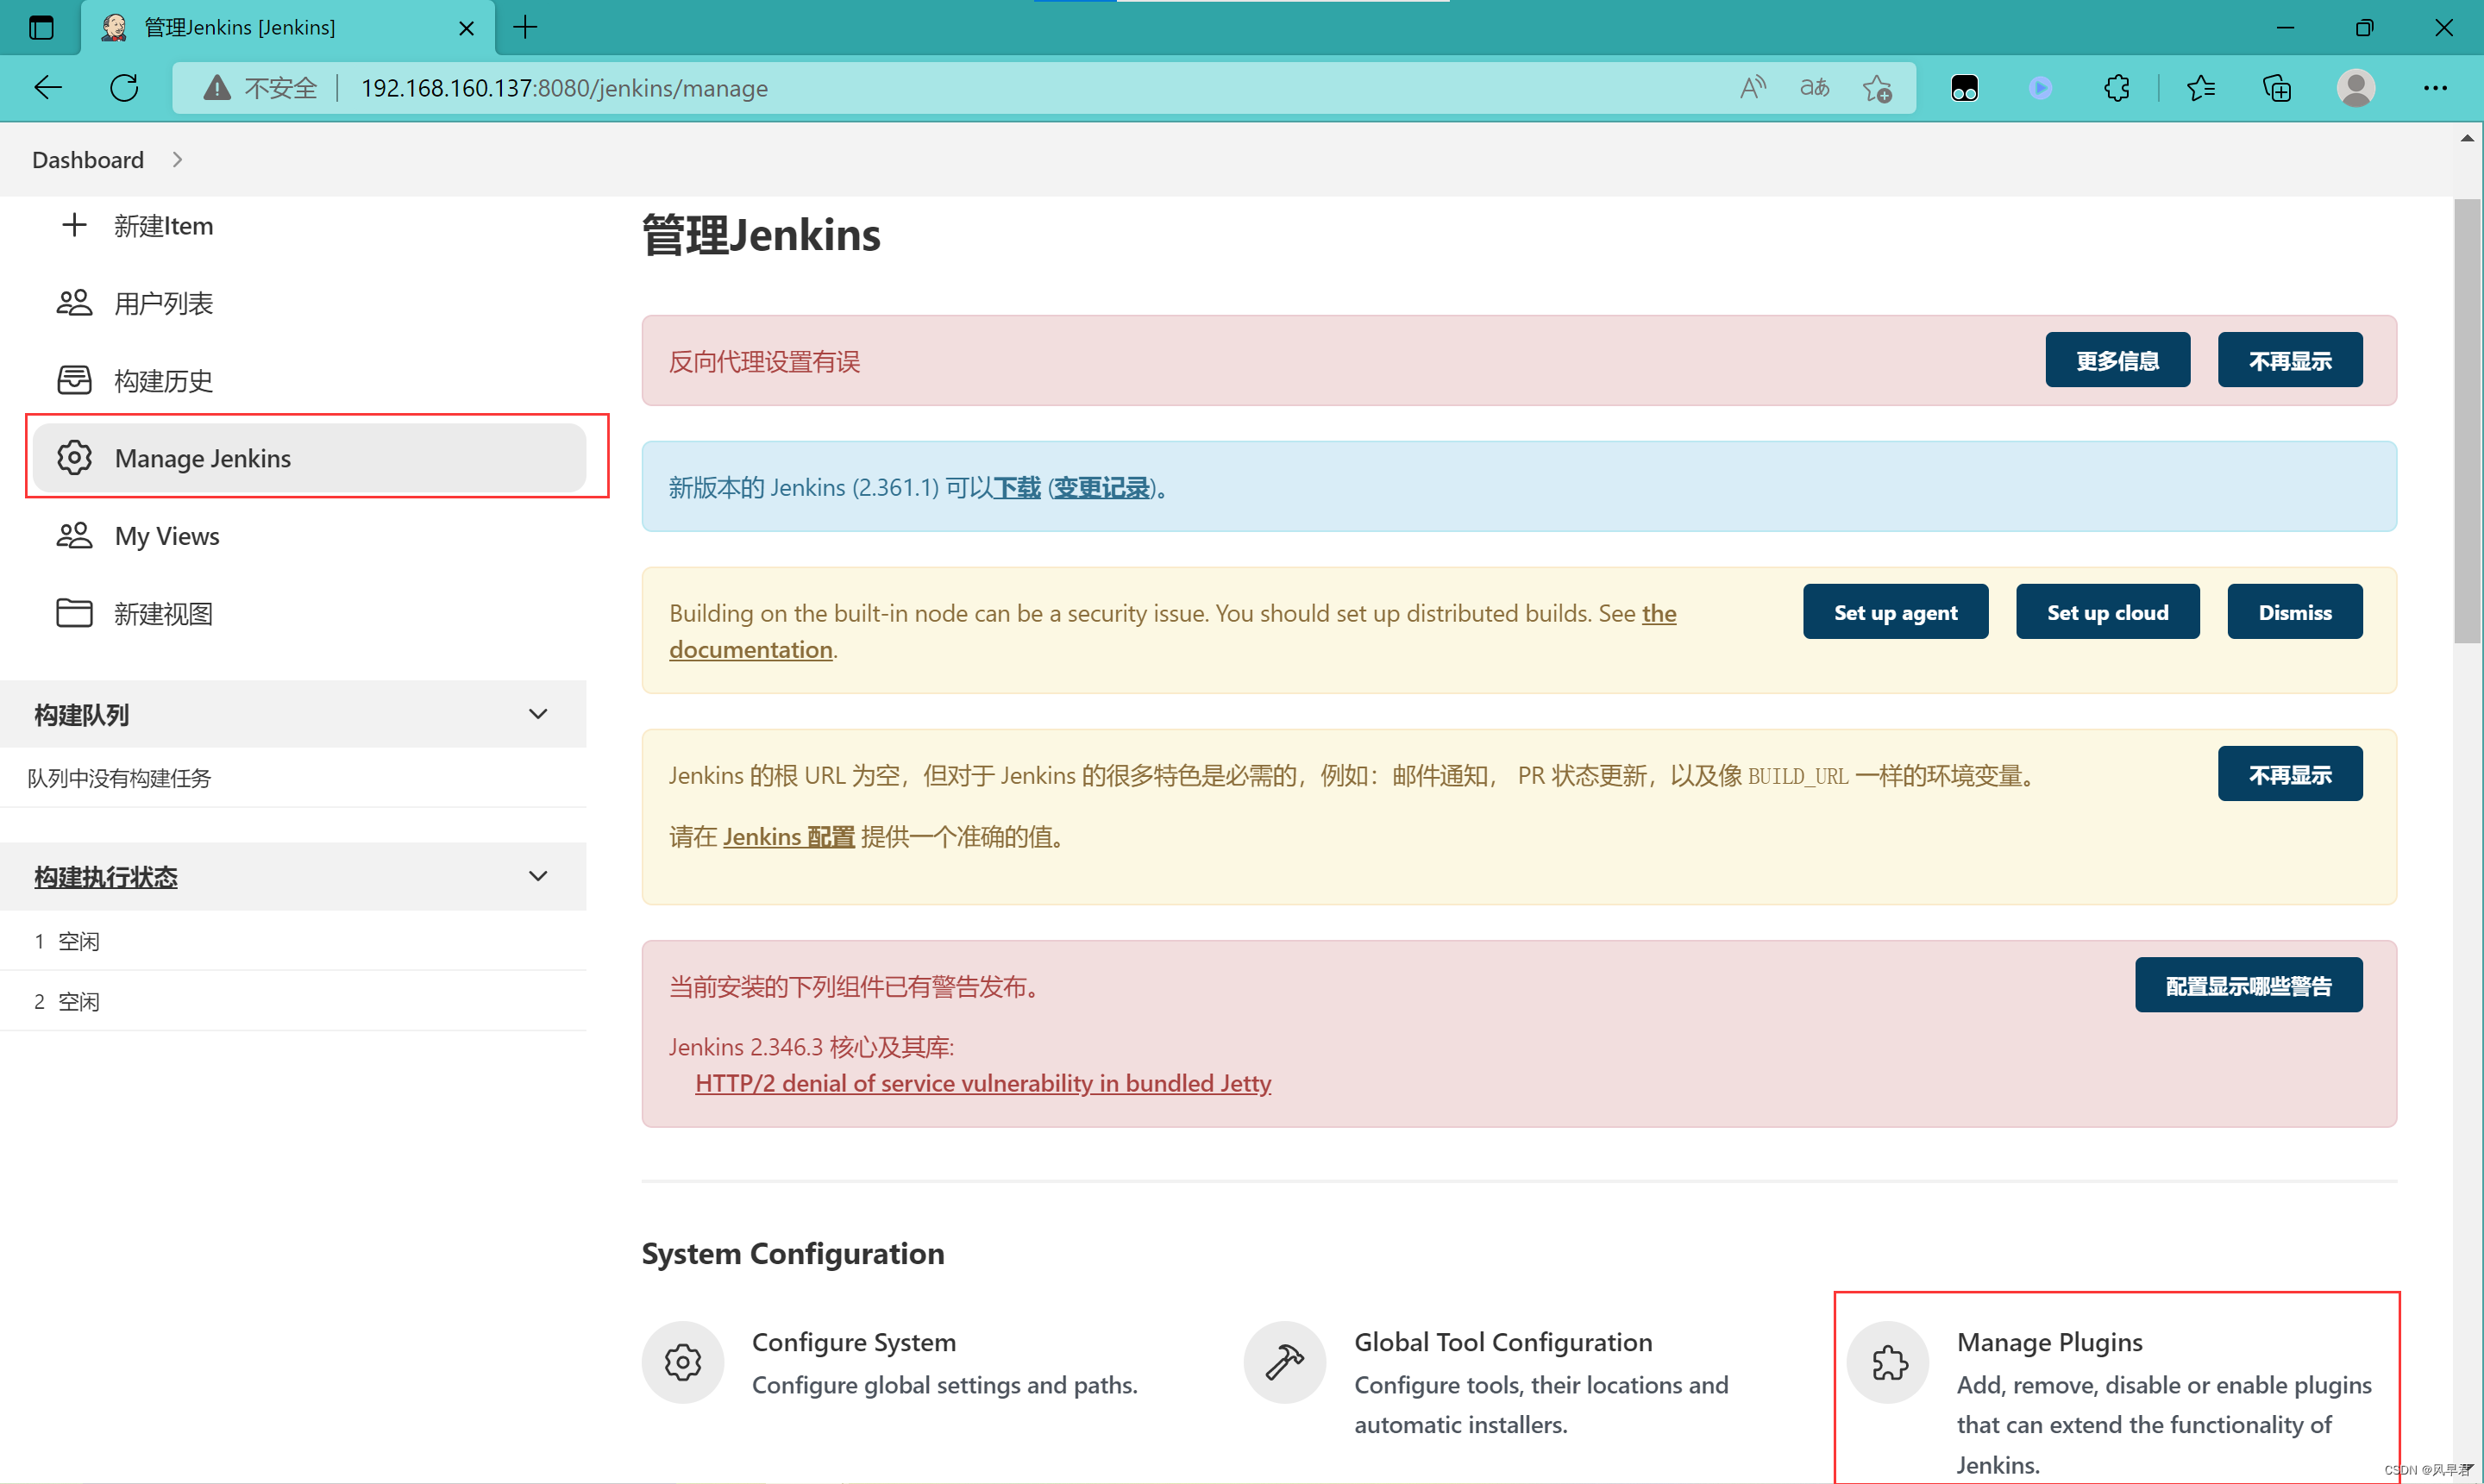Open Configure System settings
Image resolution: width=2484 pixels, height=1484 pixels.
pos(853,1342)
